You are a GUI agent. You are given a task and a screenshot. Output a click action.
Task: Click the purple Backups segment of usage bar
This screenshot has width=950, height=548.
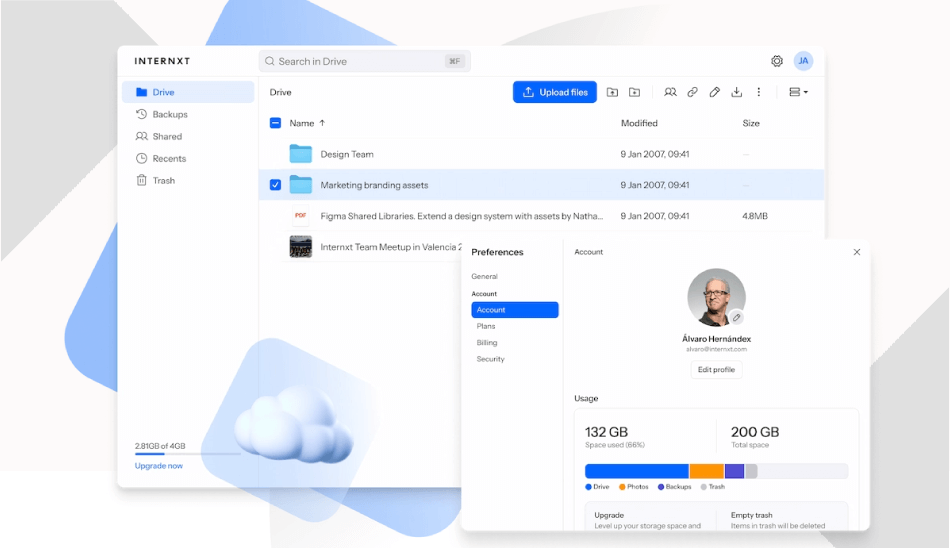coord(734,471)
